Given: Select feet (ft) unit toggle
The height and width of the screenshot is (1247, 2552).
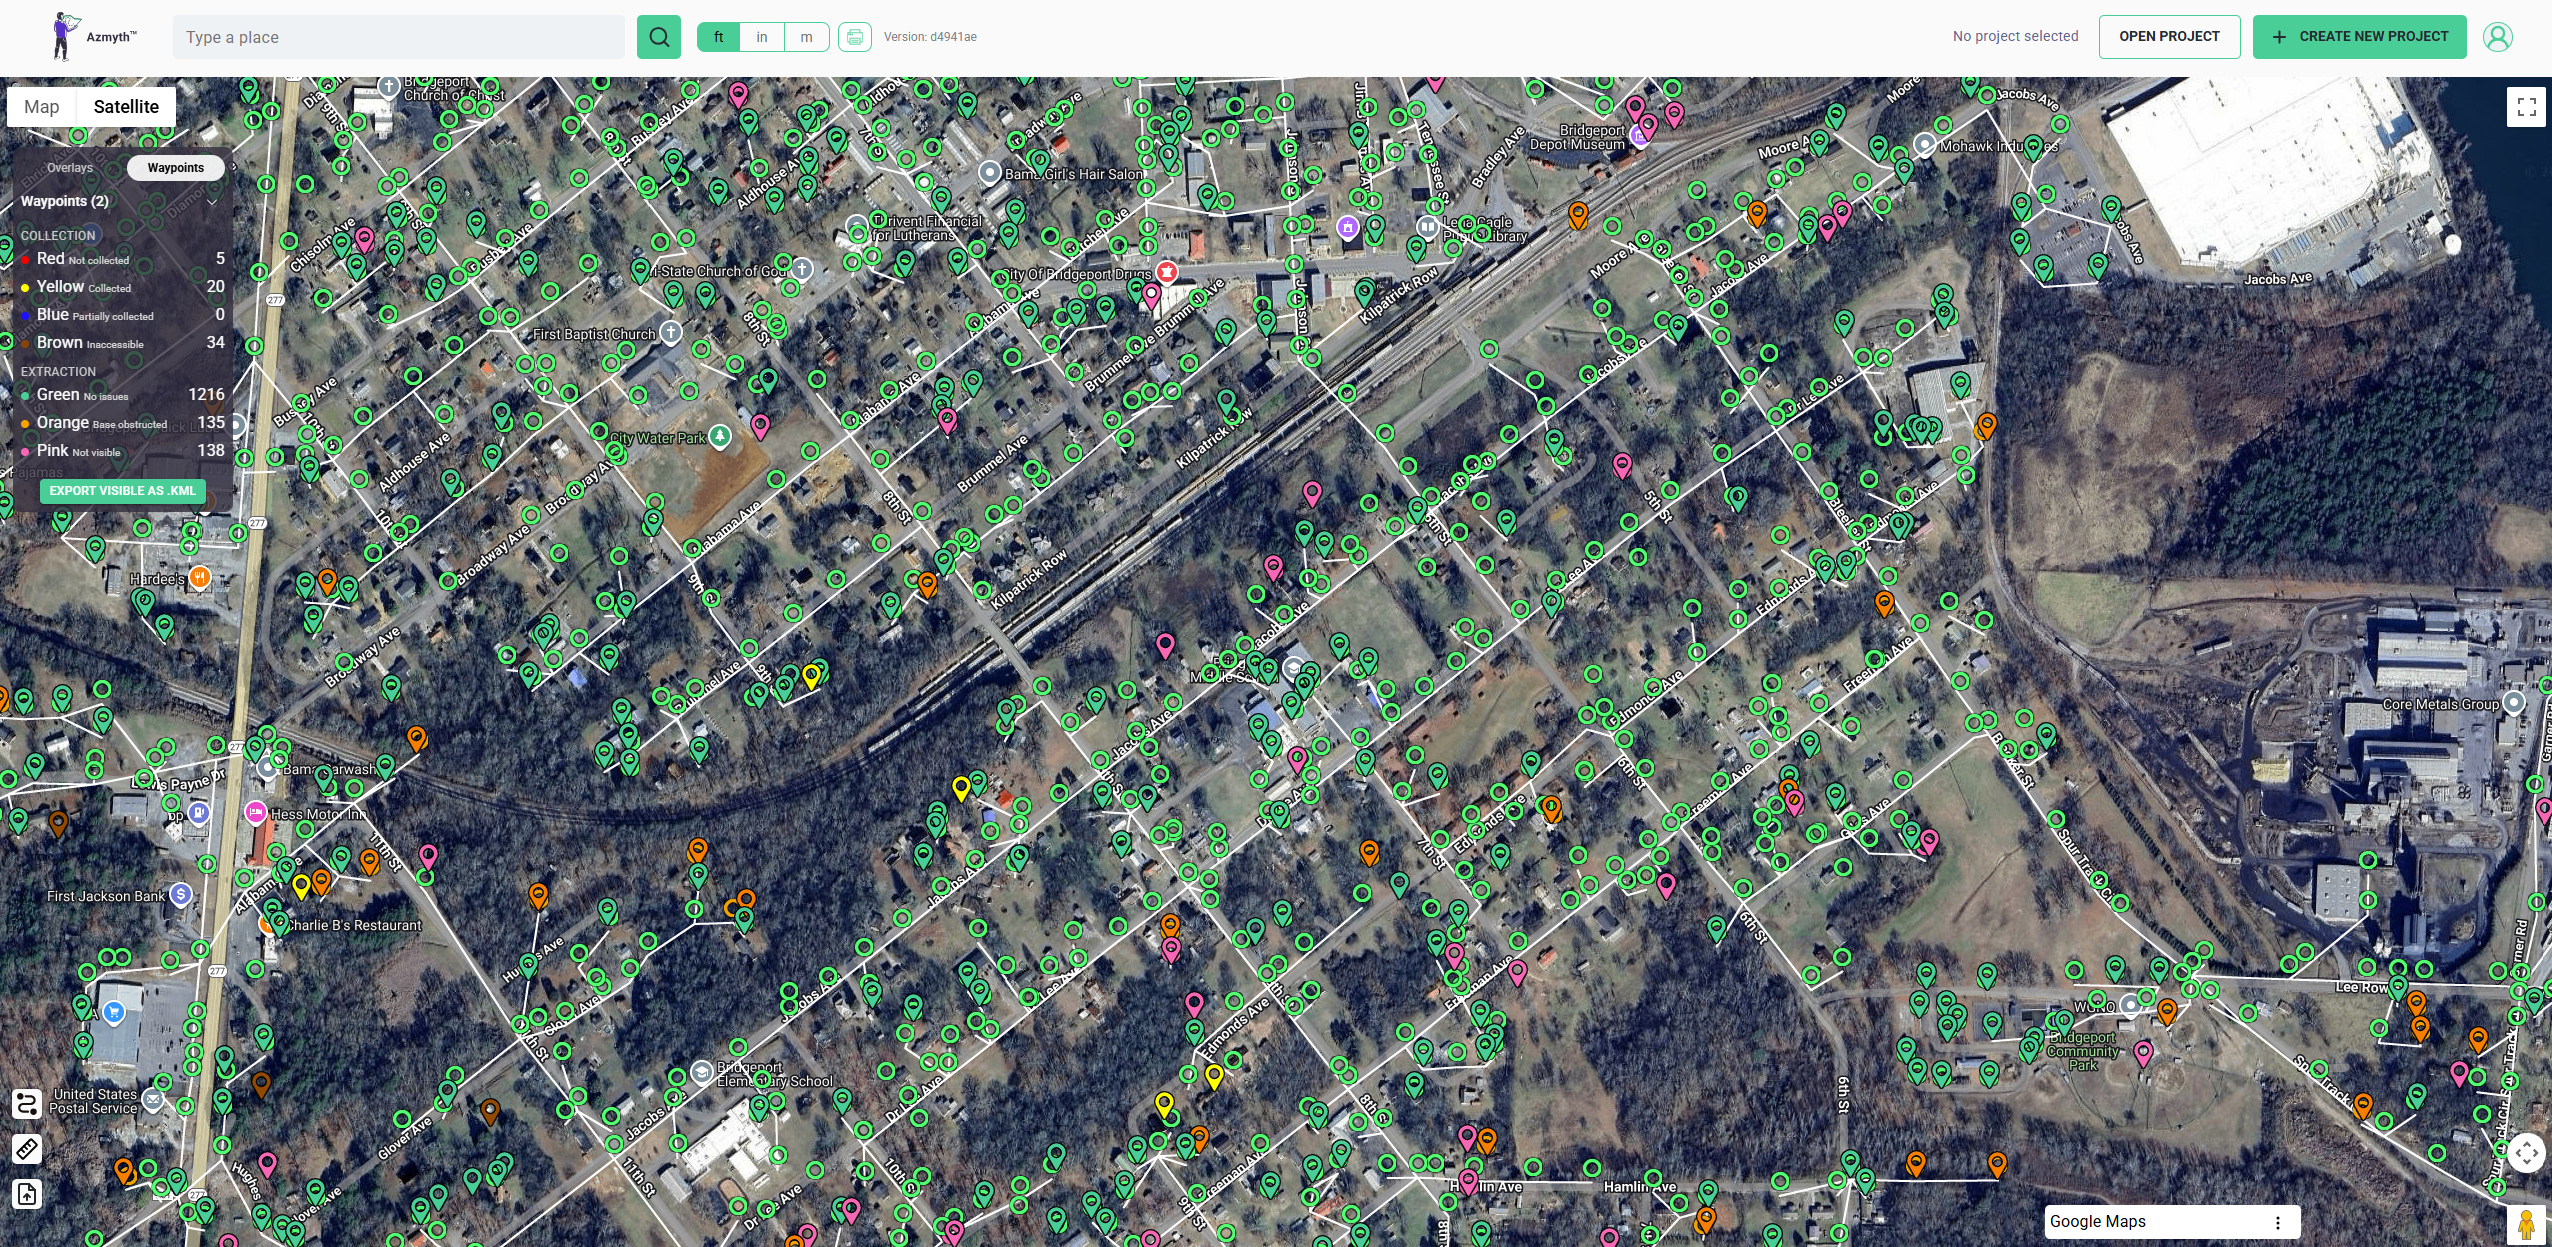Looking at the screenshot, I should click(718, 37).
